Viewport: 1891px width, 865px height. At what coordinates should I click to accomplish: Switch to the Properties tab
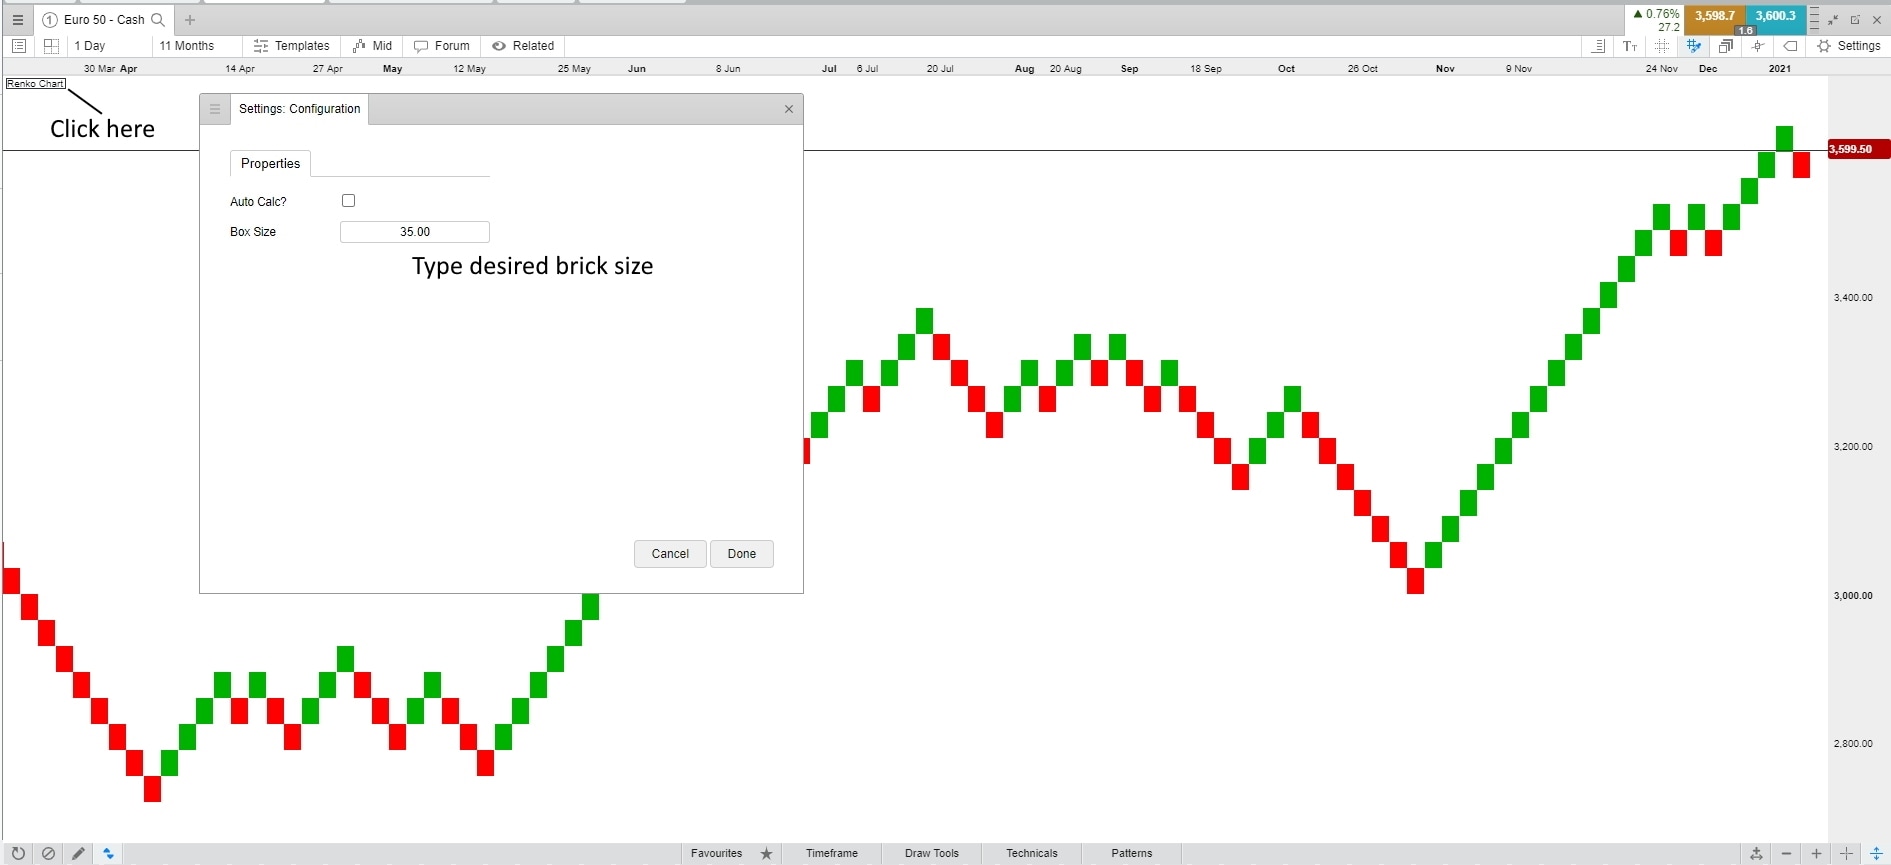(x=270, y=164)
